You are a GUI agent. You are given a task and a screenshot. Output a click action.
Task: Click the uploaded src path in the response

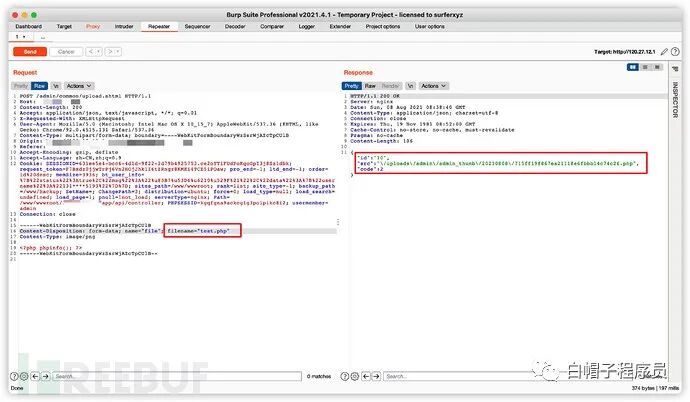499,163
